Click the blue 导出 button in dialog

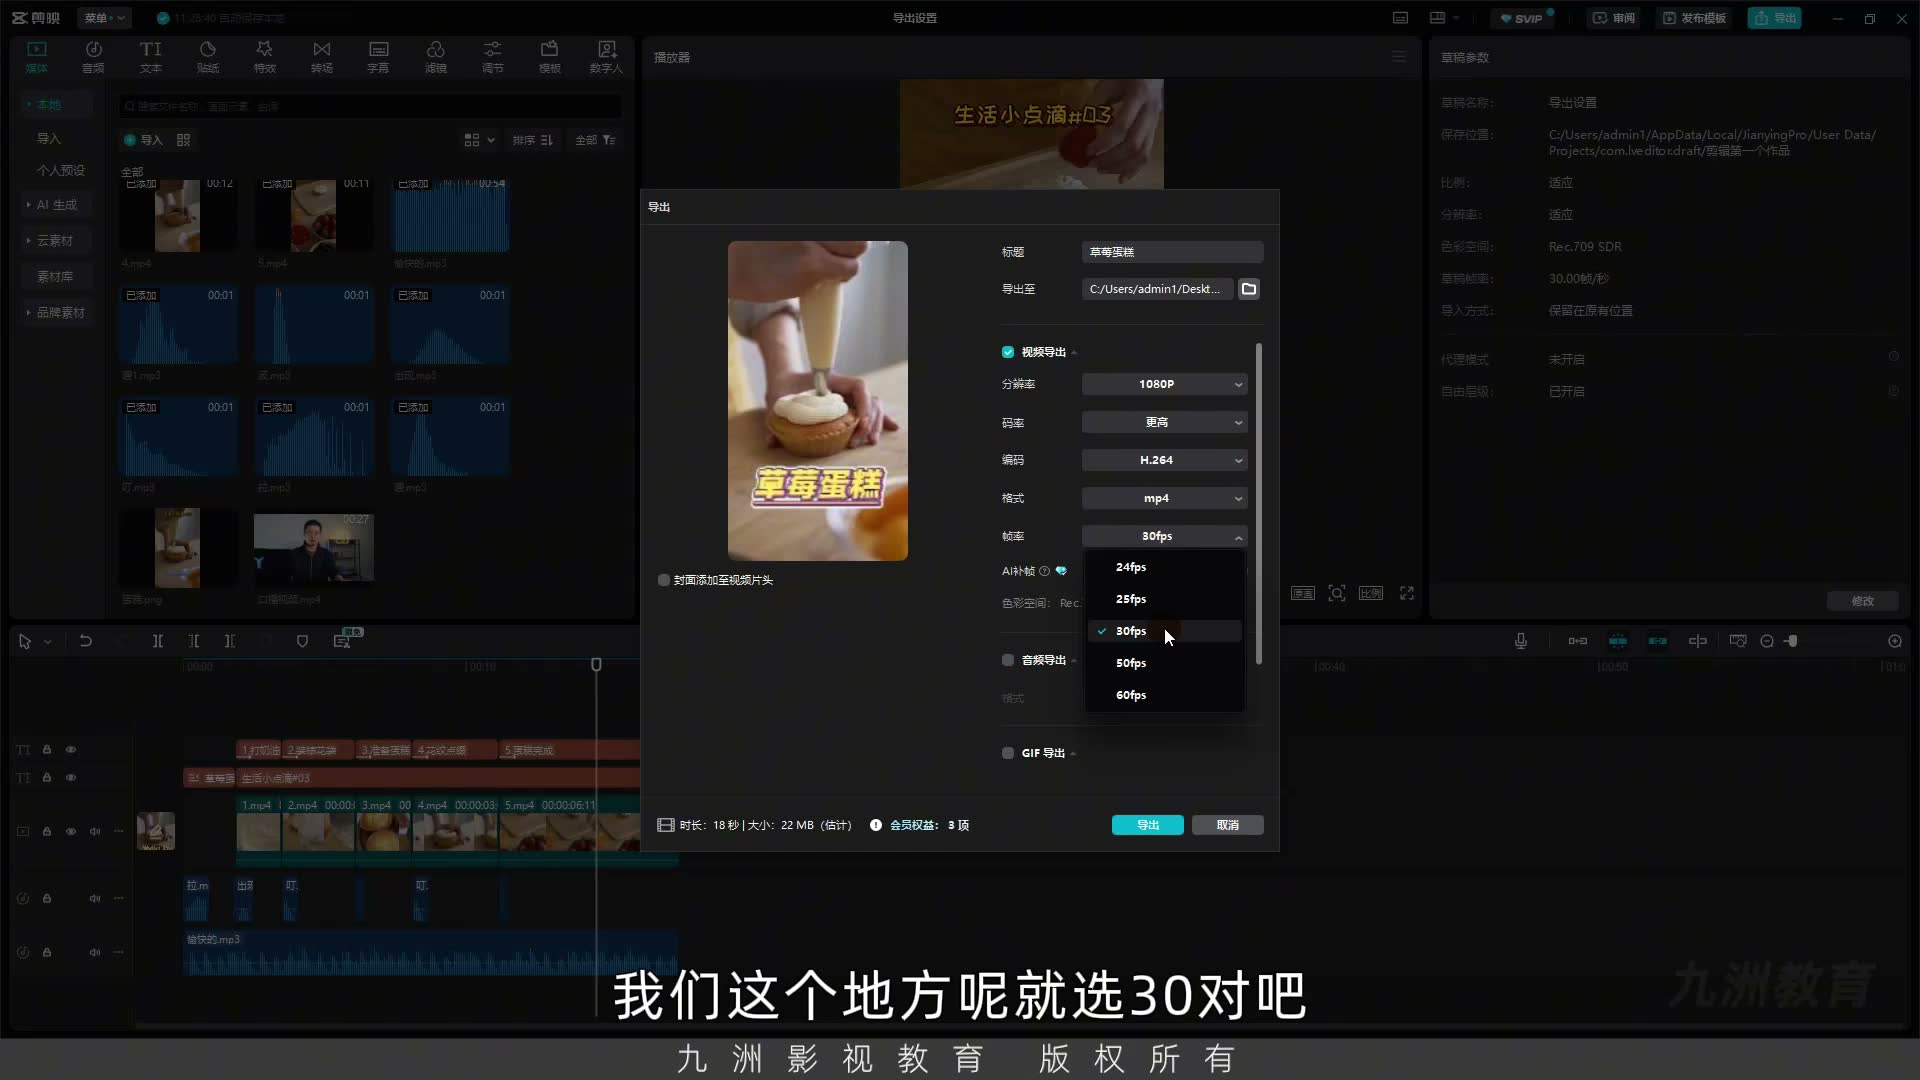click(1147, 825)
